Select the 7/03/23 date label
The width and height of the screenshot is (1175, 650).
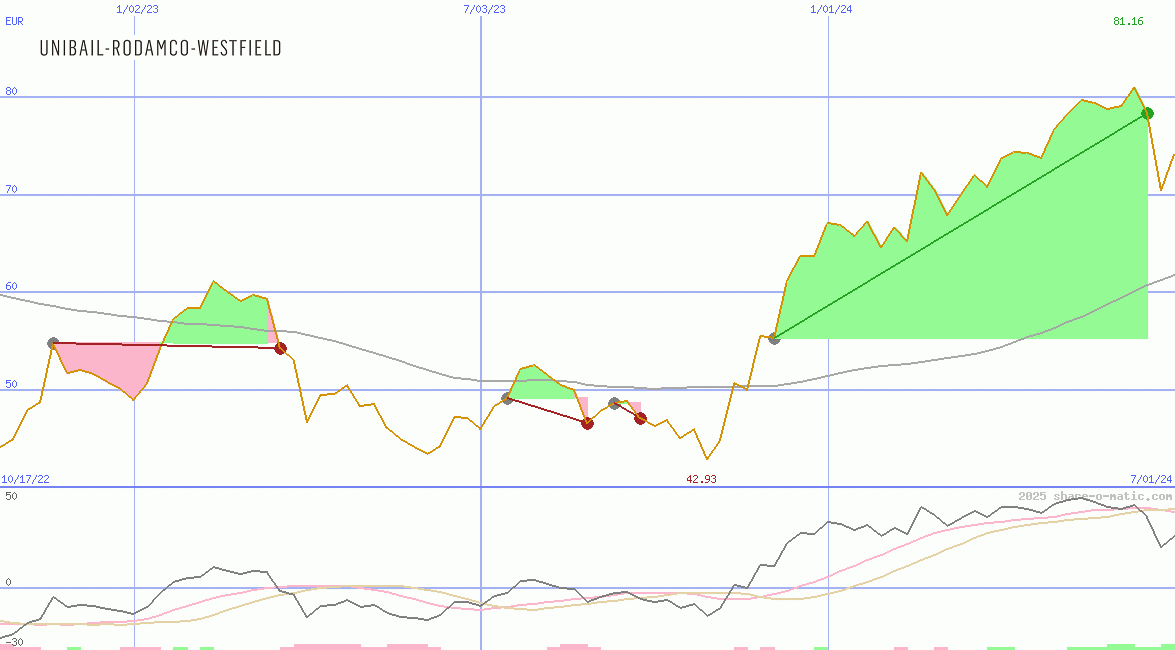pyautogui.click(x=484, y=9)
